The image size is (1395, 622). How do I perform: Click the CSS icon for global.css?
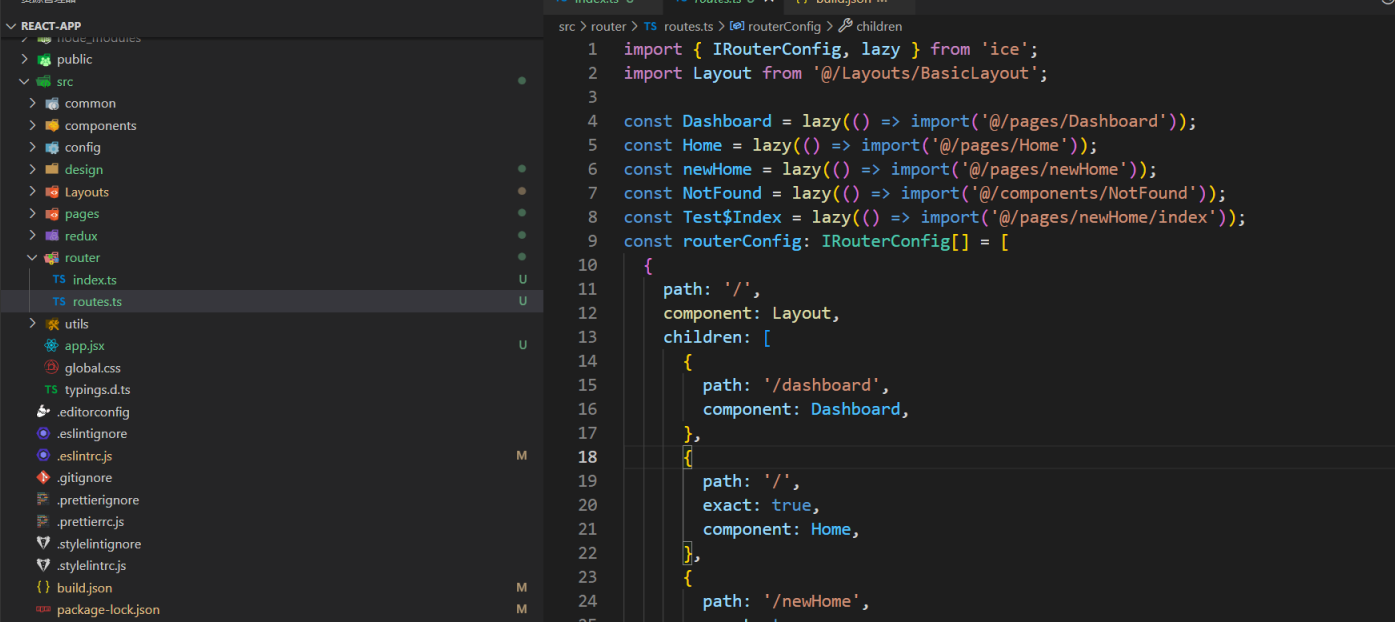tap(51, 368)
